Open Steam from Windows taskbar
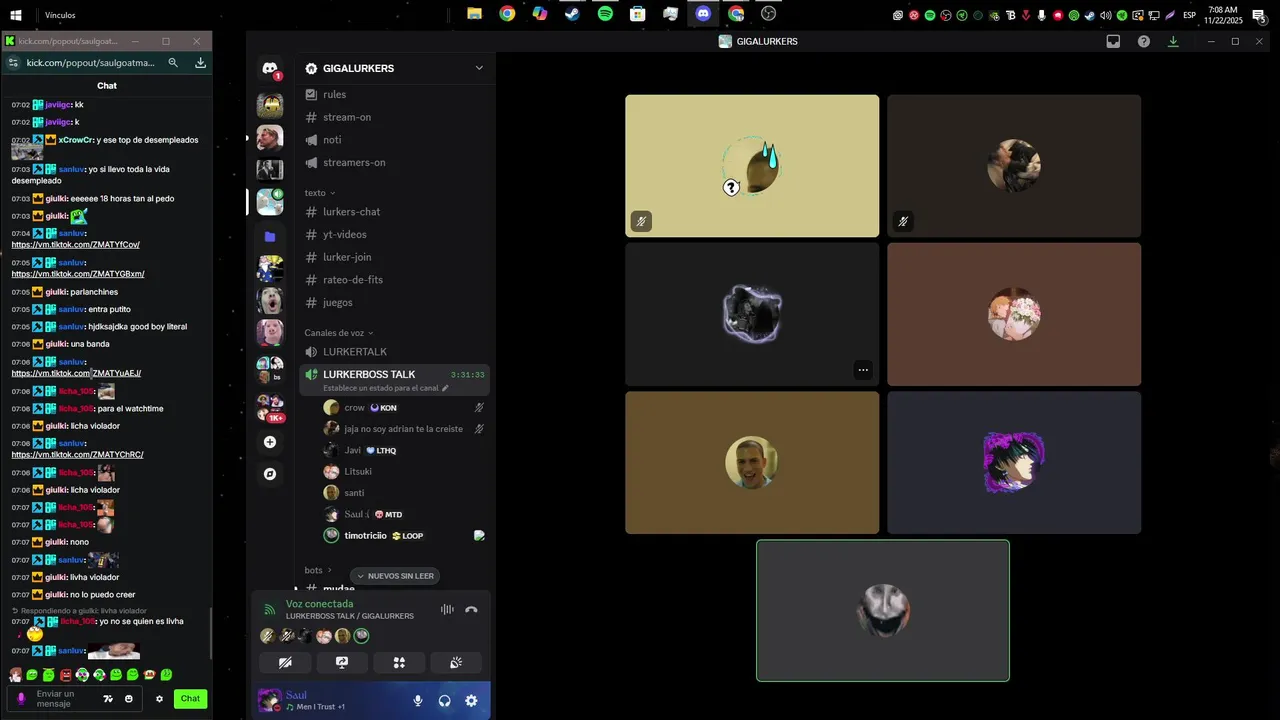 572,14
